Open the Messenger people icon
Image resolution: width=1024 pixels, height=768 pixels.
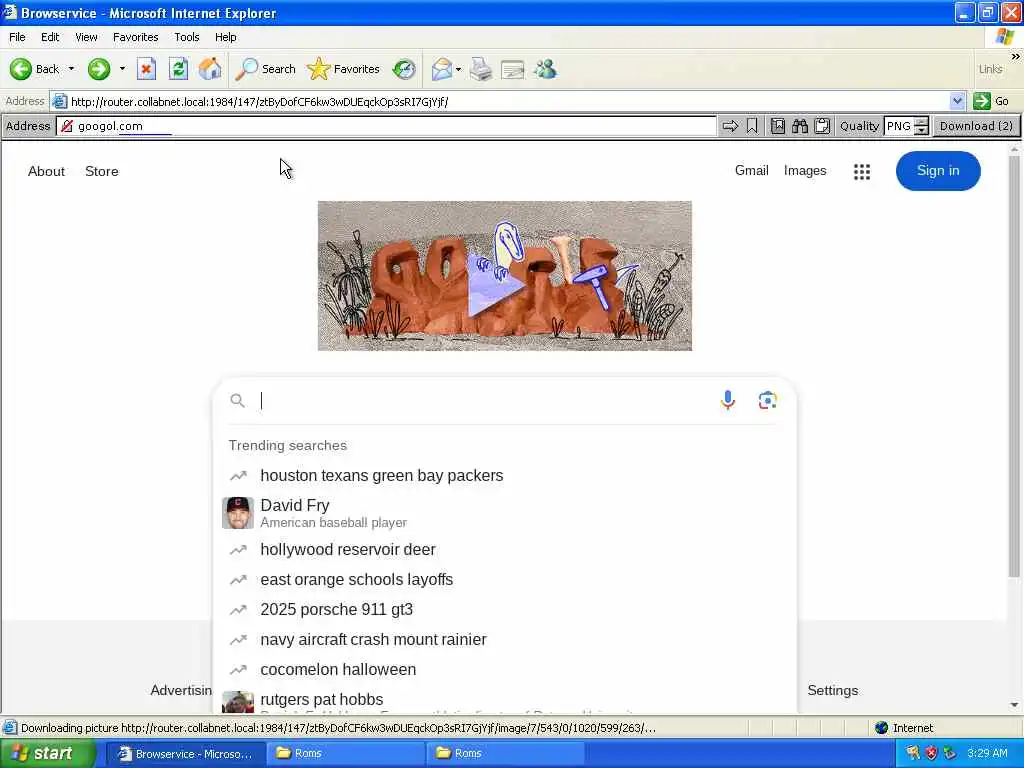(x=545, y=69)
